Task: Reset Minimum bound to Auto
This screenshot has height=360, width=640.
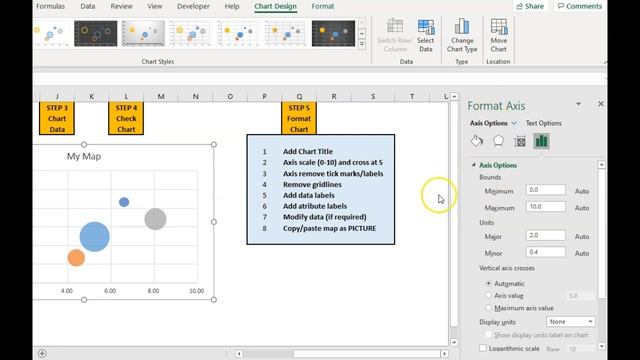Action: (x=582, y=191)
